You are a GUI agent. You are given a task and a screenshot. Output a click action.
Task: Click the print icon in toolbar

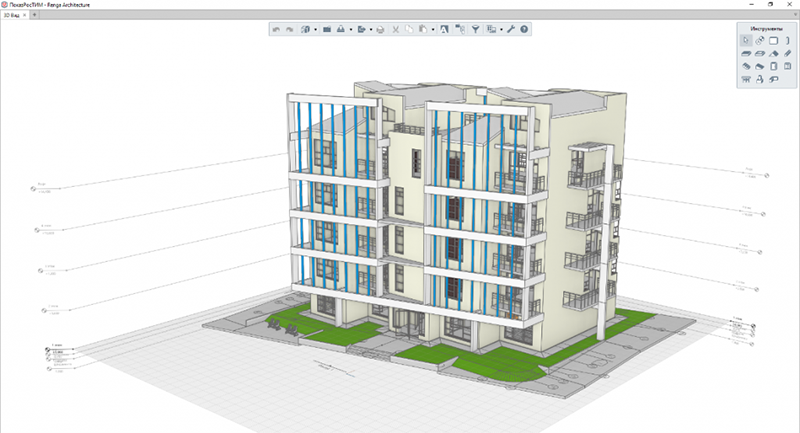pos(380,30)
